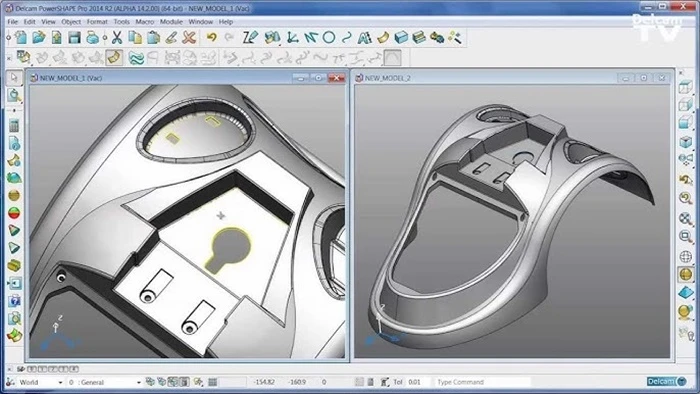This screenshot has width=700, height=394.
Task: Open the blue Solid block tool
Action: pos(401,37)
